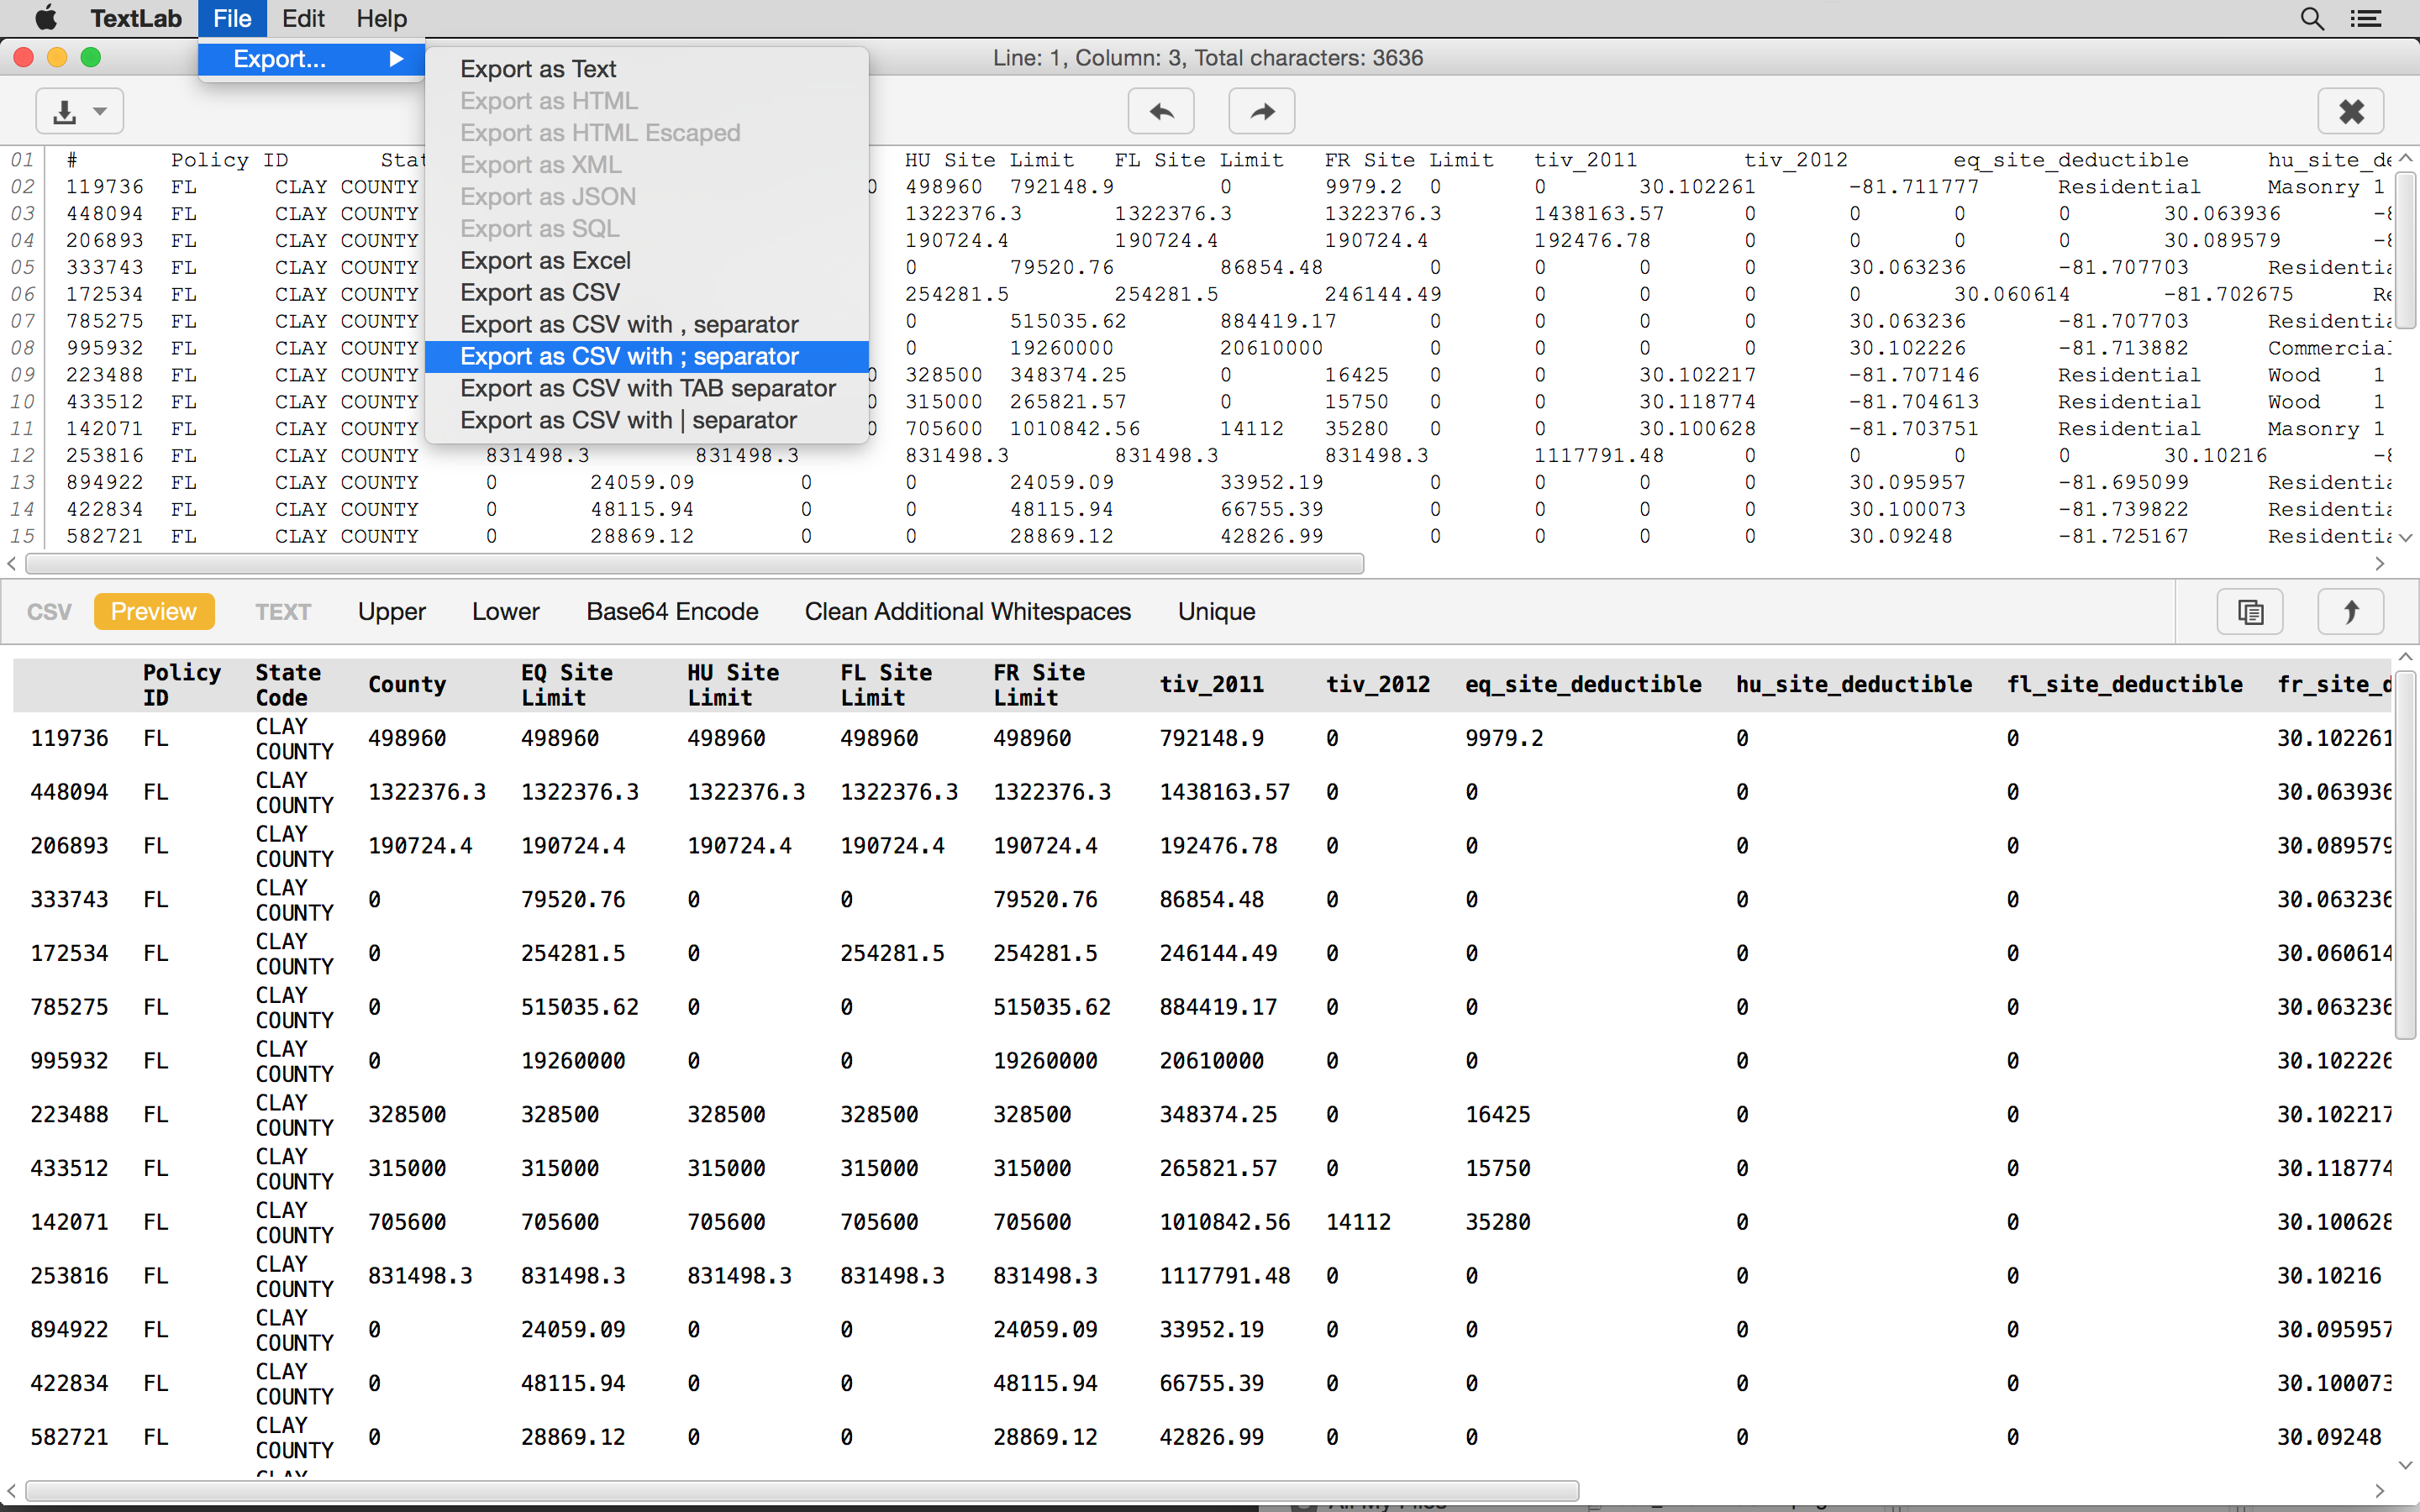Toggle the Preview mode button
The height and width of the screenshot is (1512, 2420).
[154, 611]
